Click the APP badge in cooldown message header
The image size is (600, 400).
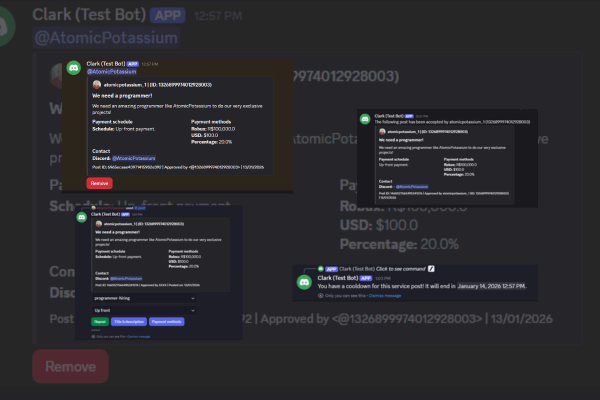click(366, 278)
